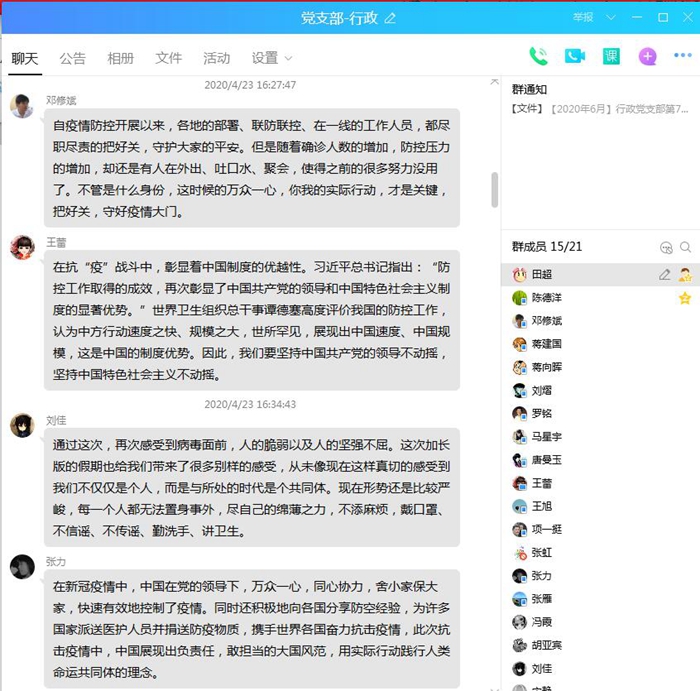Screen dimensions: 700x691
Task: Go to the 文件 tab
Action: 168,58
